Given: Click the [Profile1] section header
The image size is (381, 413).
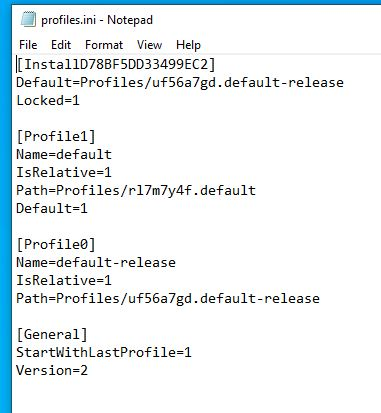Looking at the screenshot, I should [56, 136].
